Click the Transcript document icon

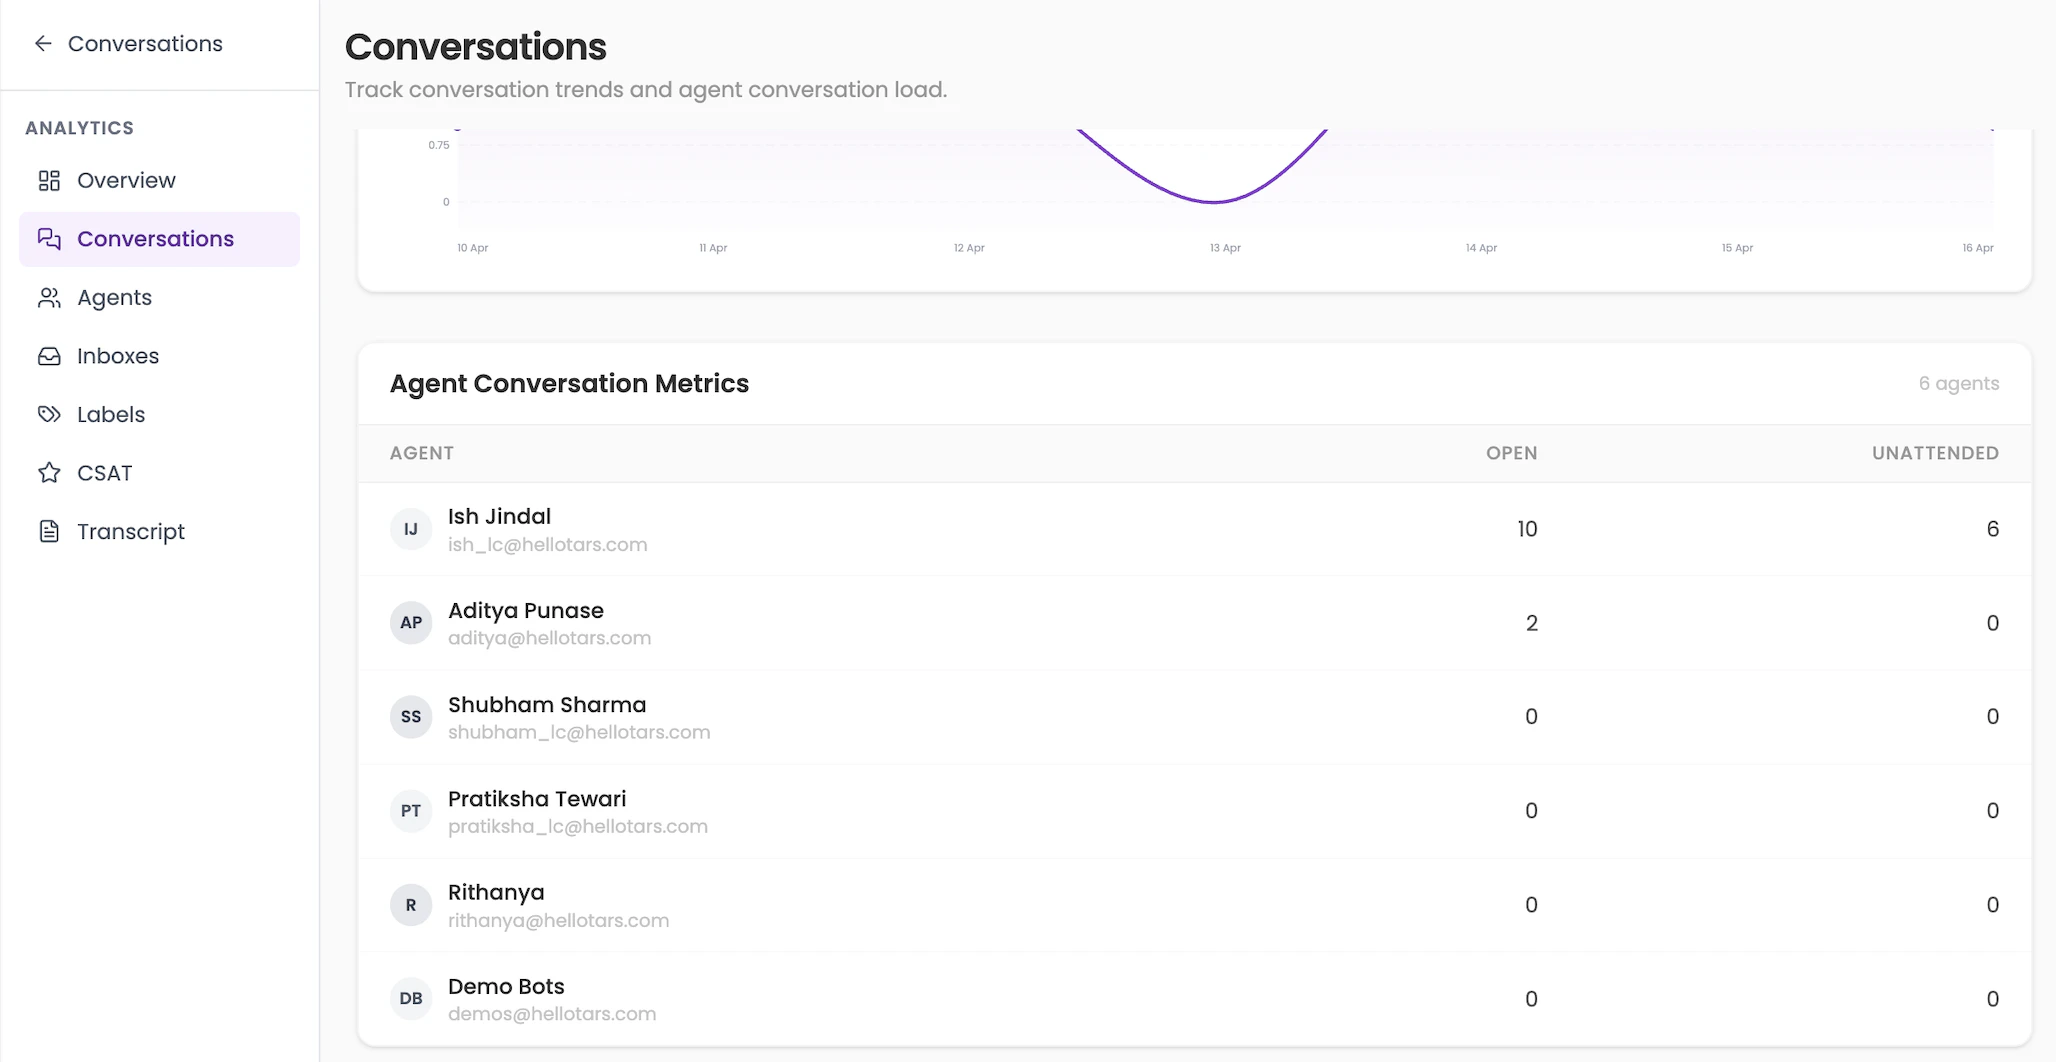pyautogui.click(x=49, y=531)
